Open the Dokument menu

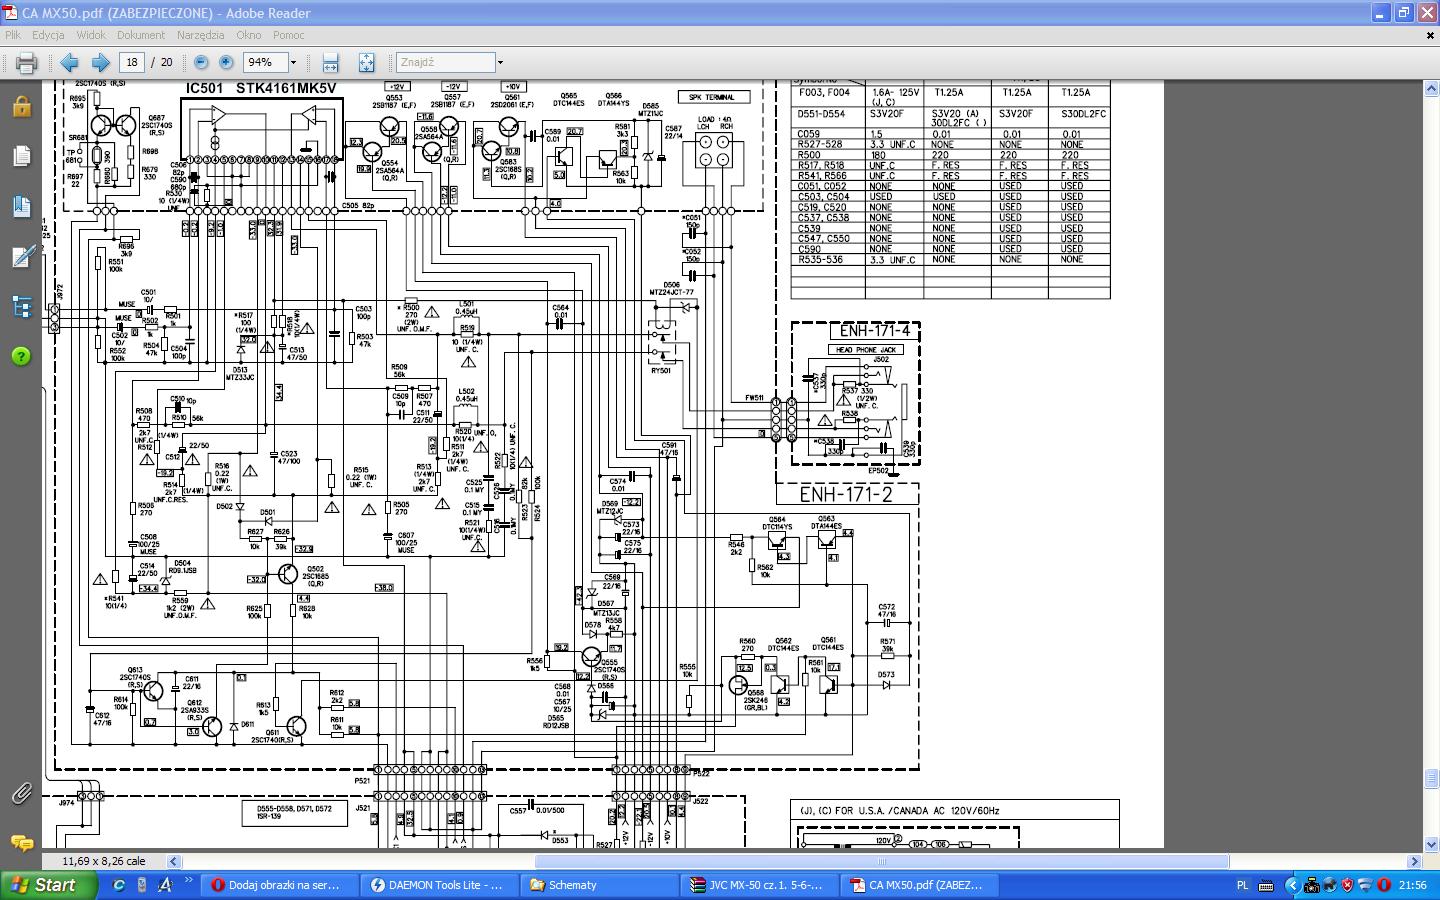pyautogui.click(x=141, y=35)
